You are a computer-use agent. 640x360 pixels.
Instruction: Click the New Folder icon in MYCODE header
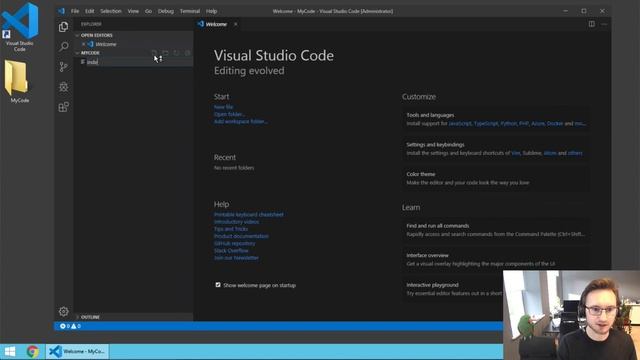coord(165,53)
